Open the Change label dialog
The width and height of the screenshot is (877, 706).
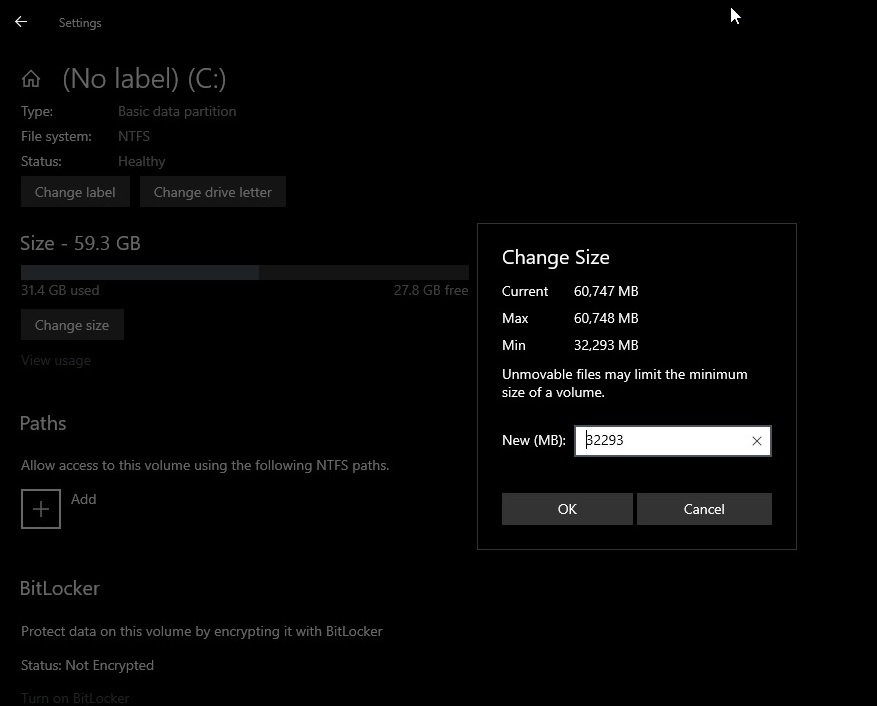click(75, 191)
